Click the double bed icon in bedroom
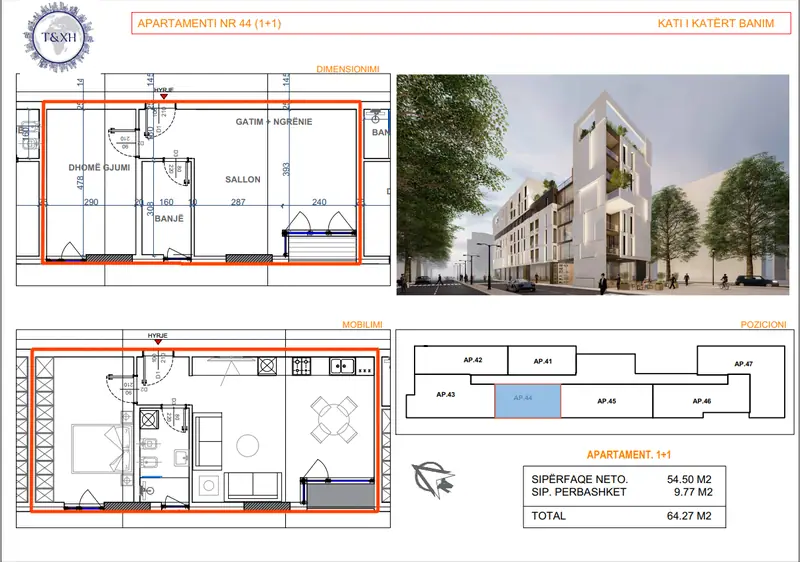 coord(102,448)
